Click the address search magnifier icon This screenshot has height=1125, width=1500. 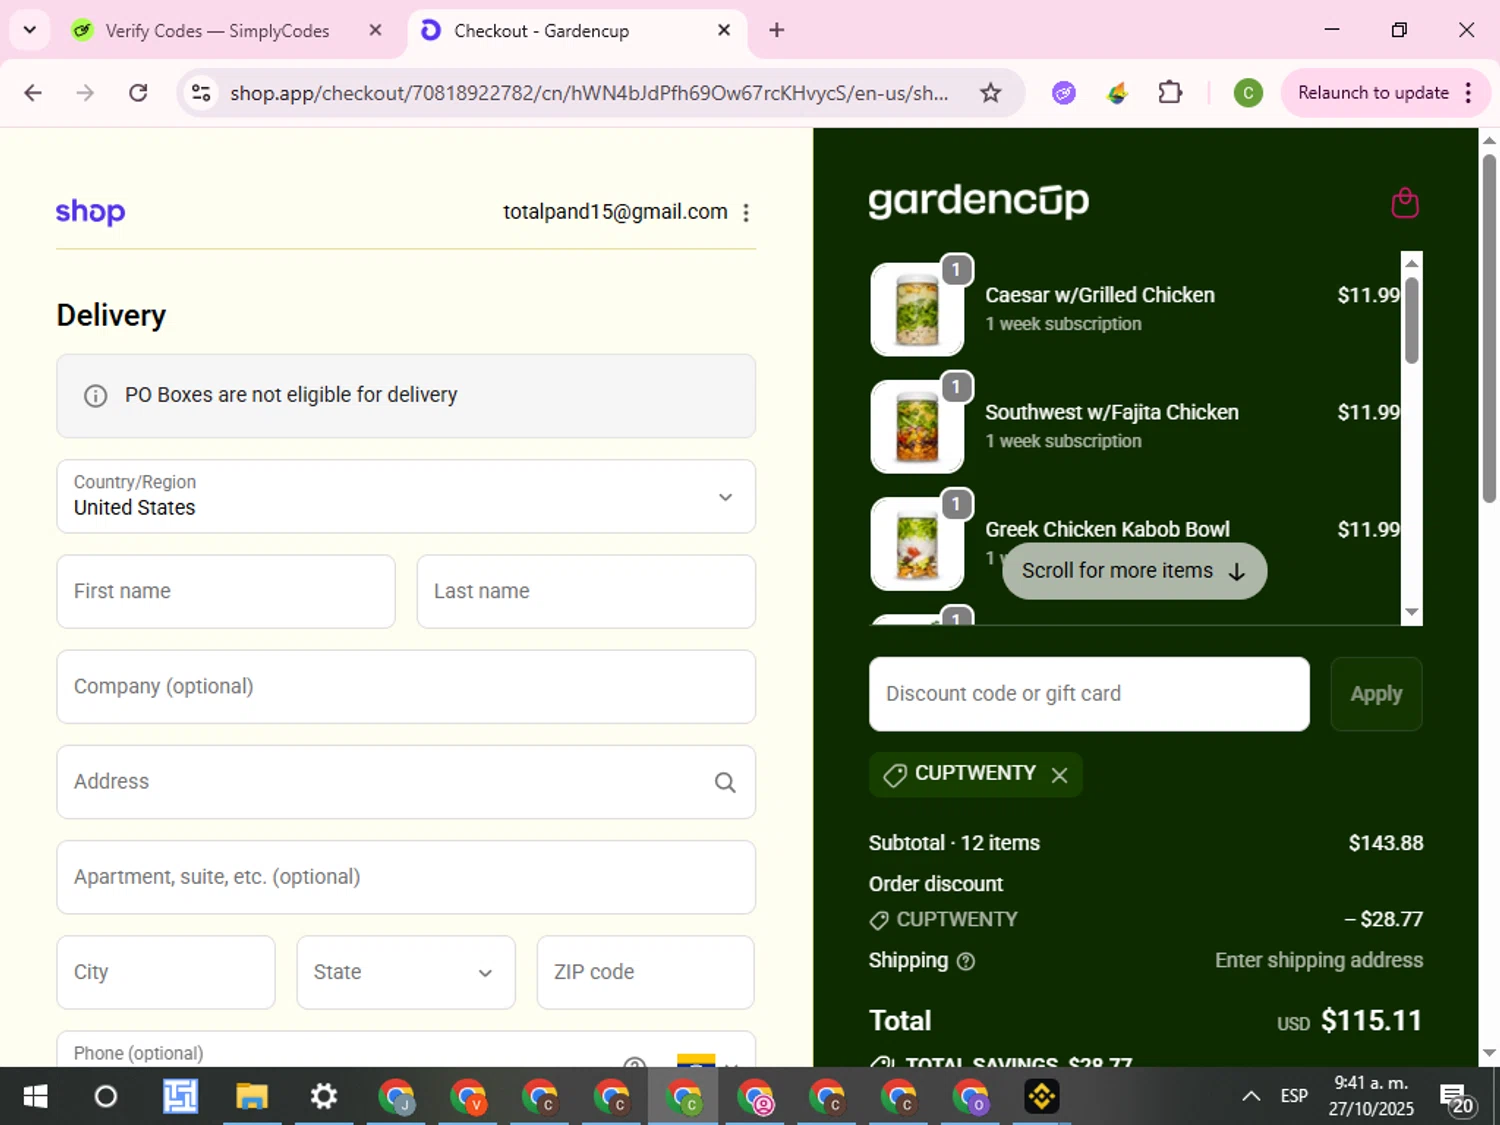pyautogui.click(x=725, y=782)
